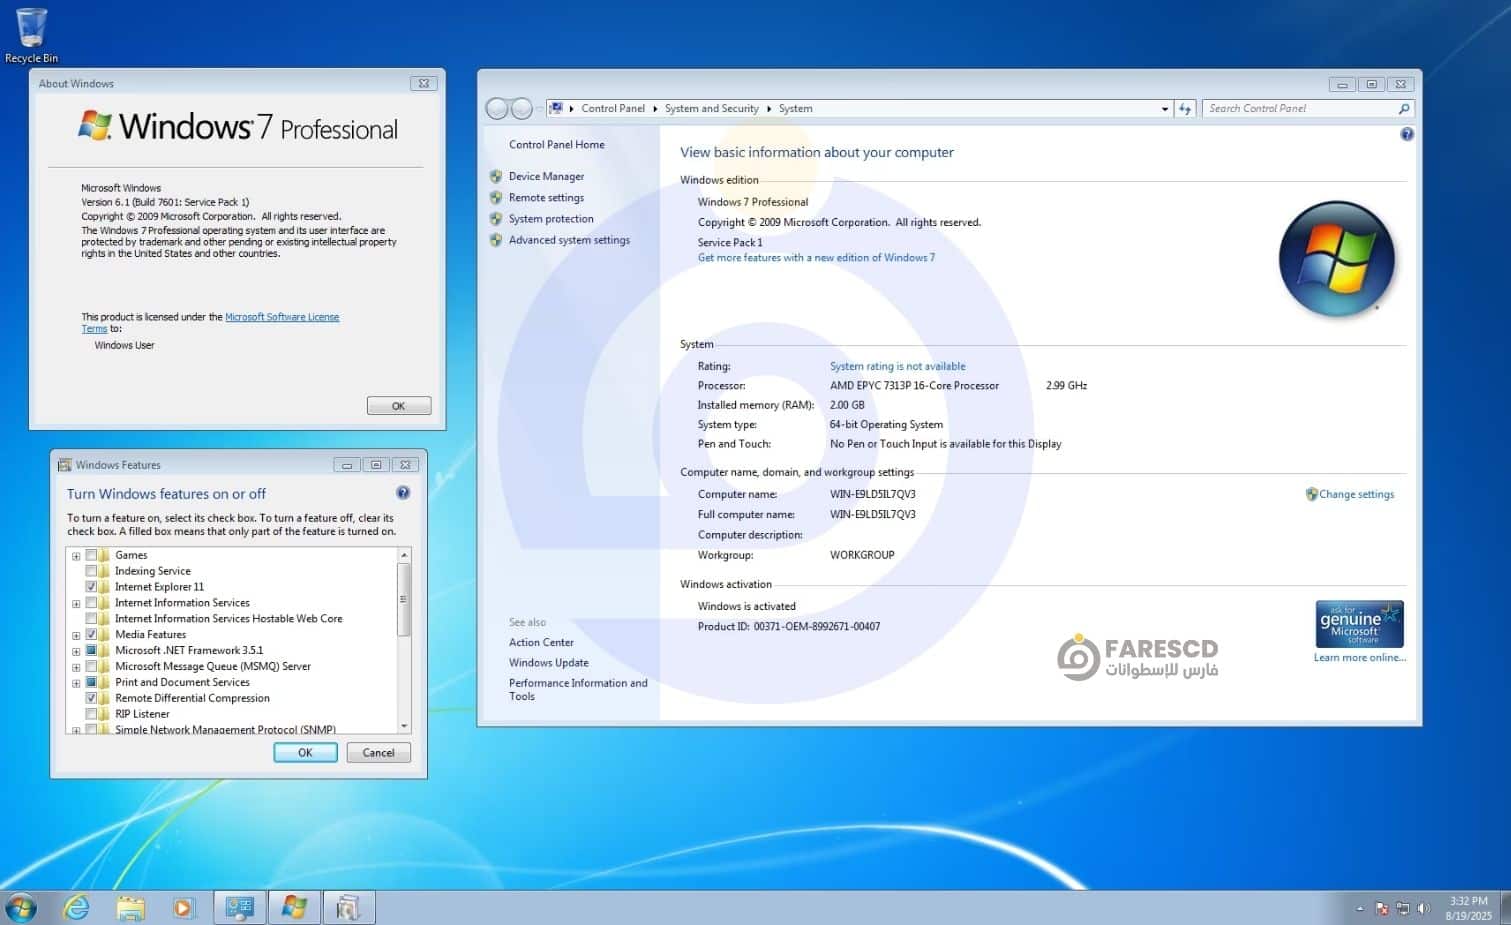This screenshot has height=925, width=1511.
Task: Uncheck Internet Explorer 11 feature
Action: (91, 587)
